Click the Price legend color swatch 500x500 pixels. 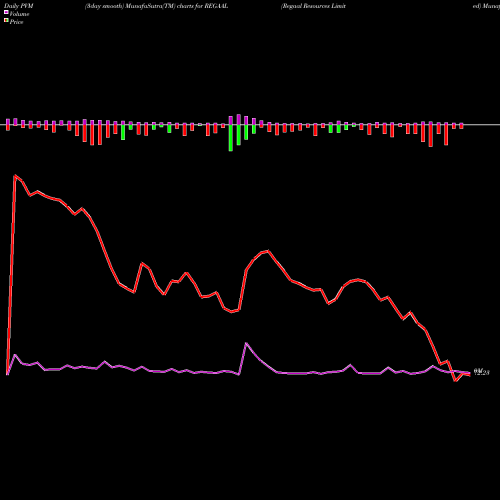(6, 21)
